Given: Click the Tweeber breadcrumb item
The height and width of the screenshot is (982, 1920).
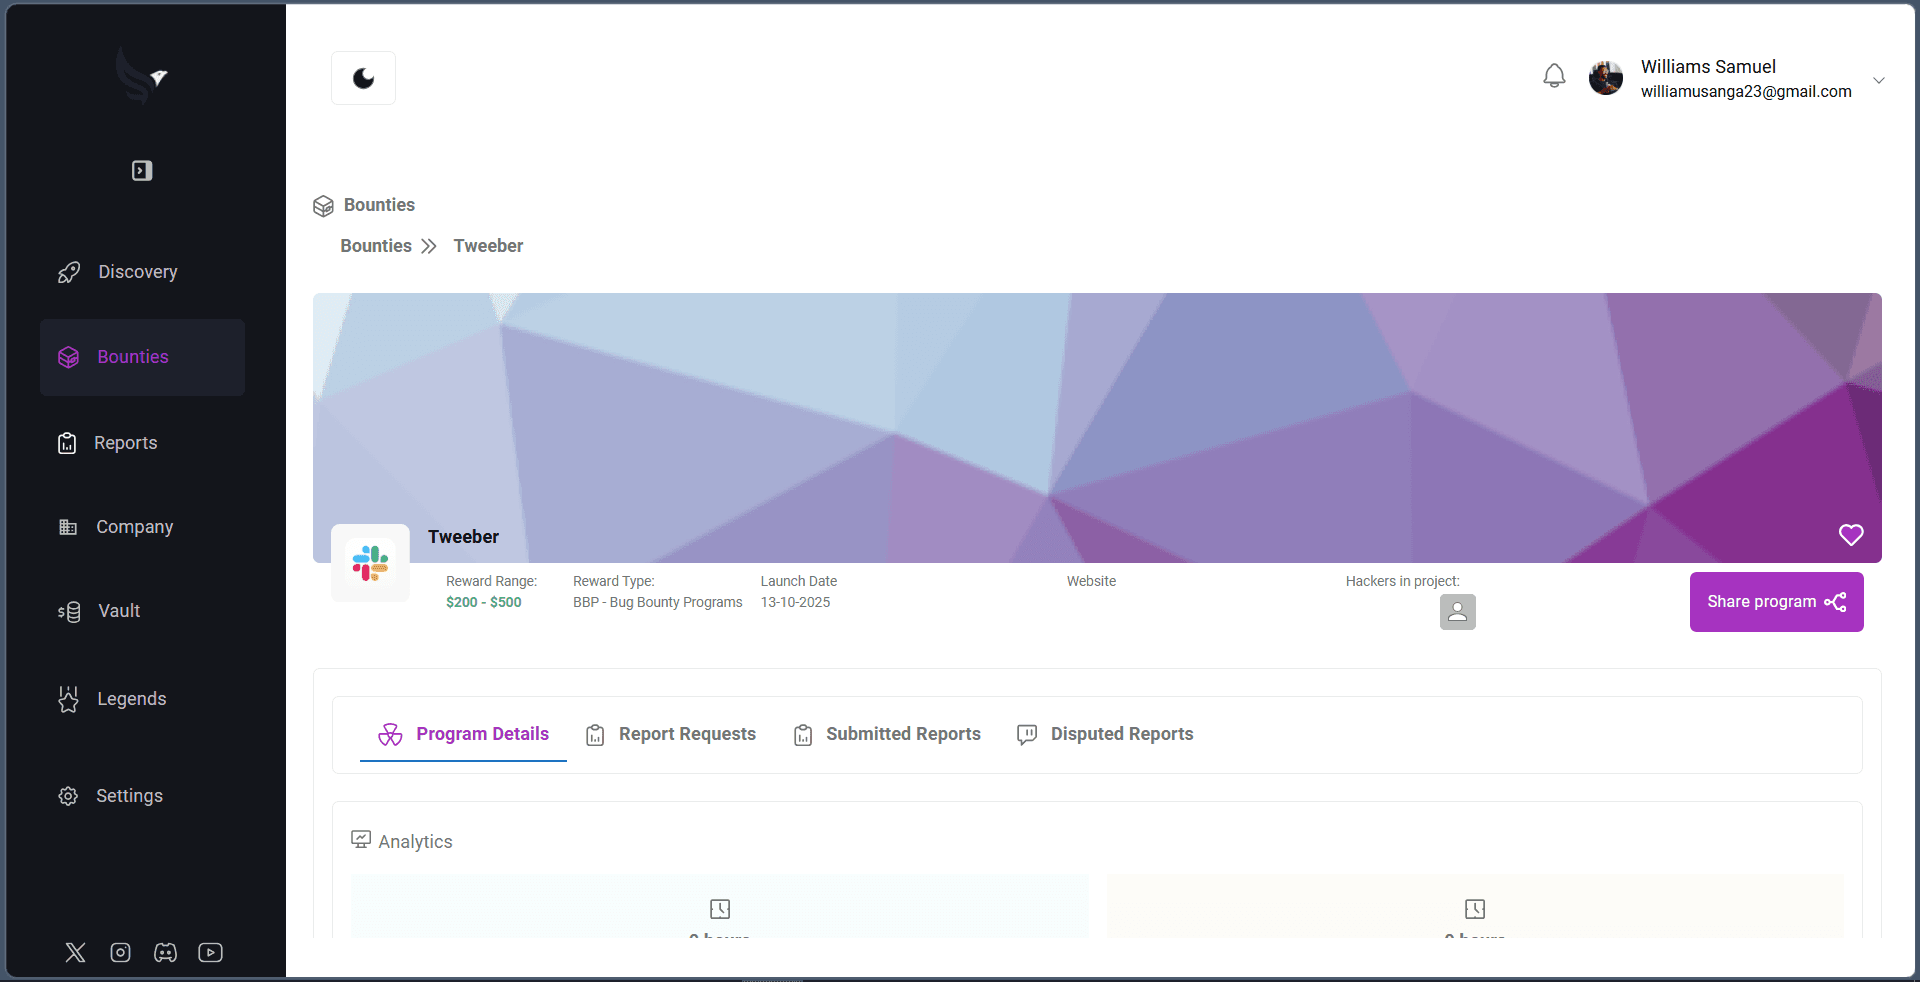Looking at the screenshot, I should (x=488, y=246).
